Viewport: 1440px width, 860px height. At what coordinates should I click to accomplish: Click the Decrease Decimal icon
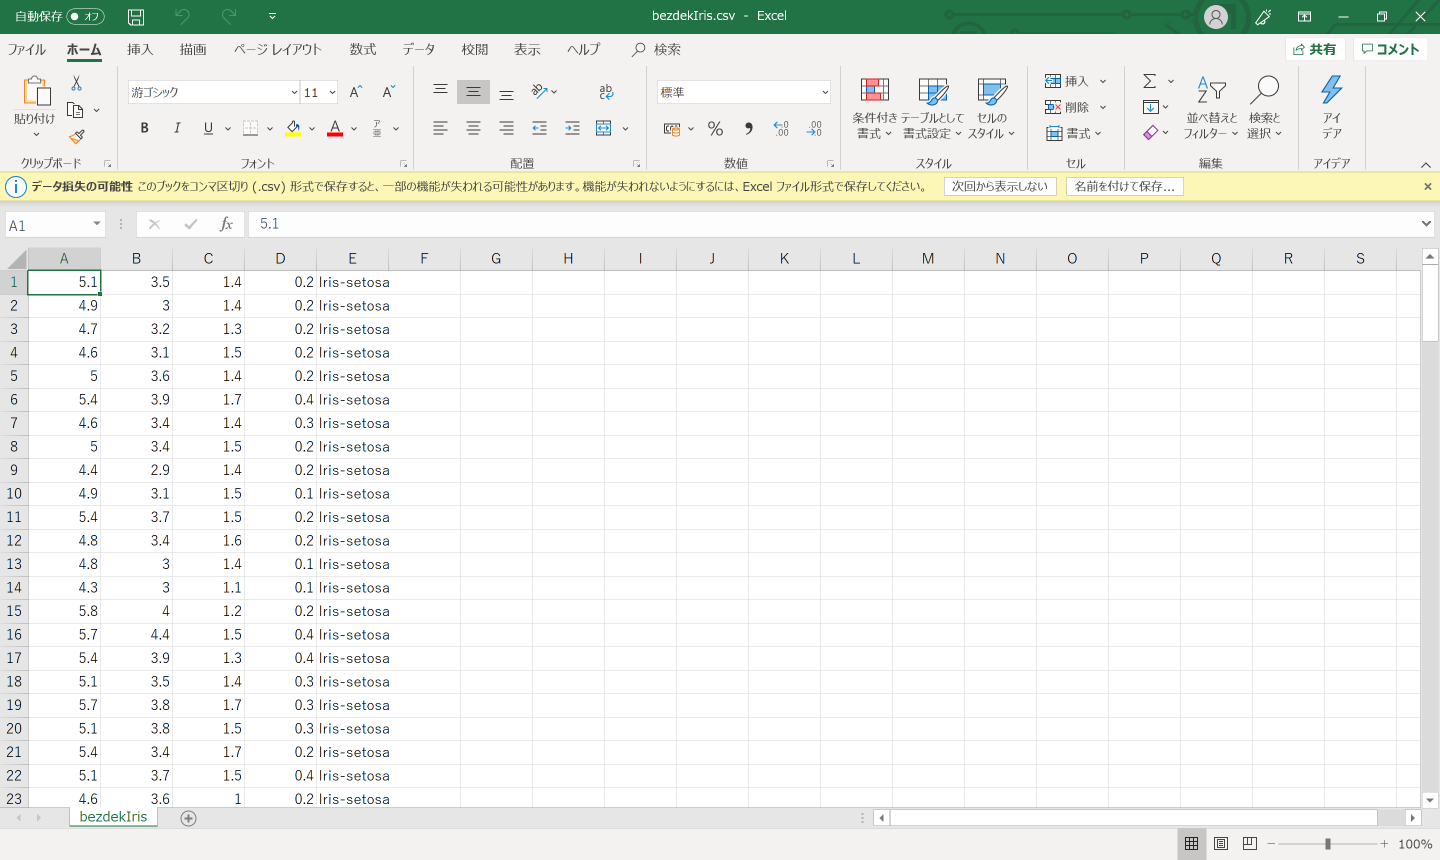pyautogui.click(x=814, y=128)
